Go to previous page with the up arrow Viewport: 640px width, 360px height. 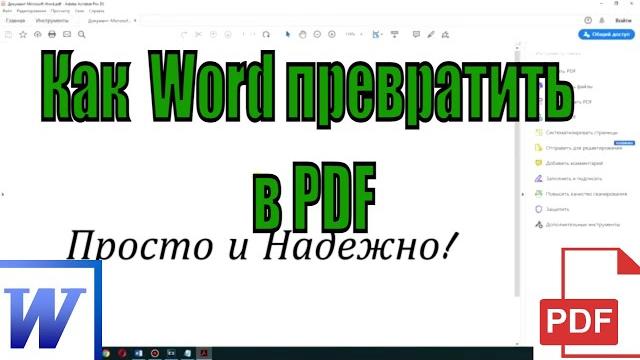[213, 35]
